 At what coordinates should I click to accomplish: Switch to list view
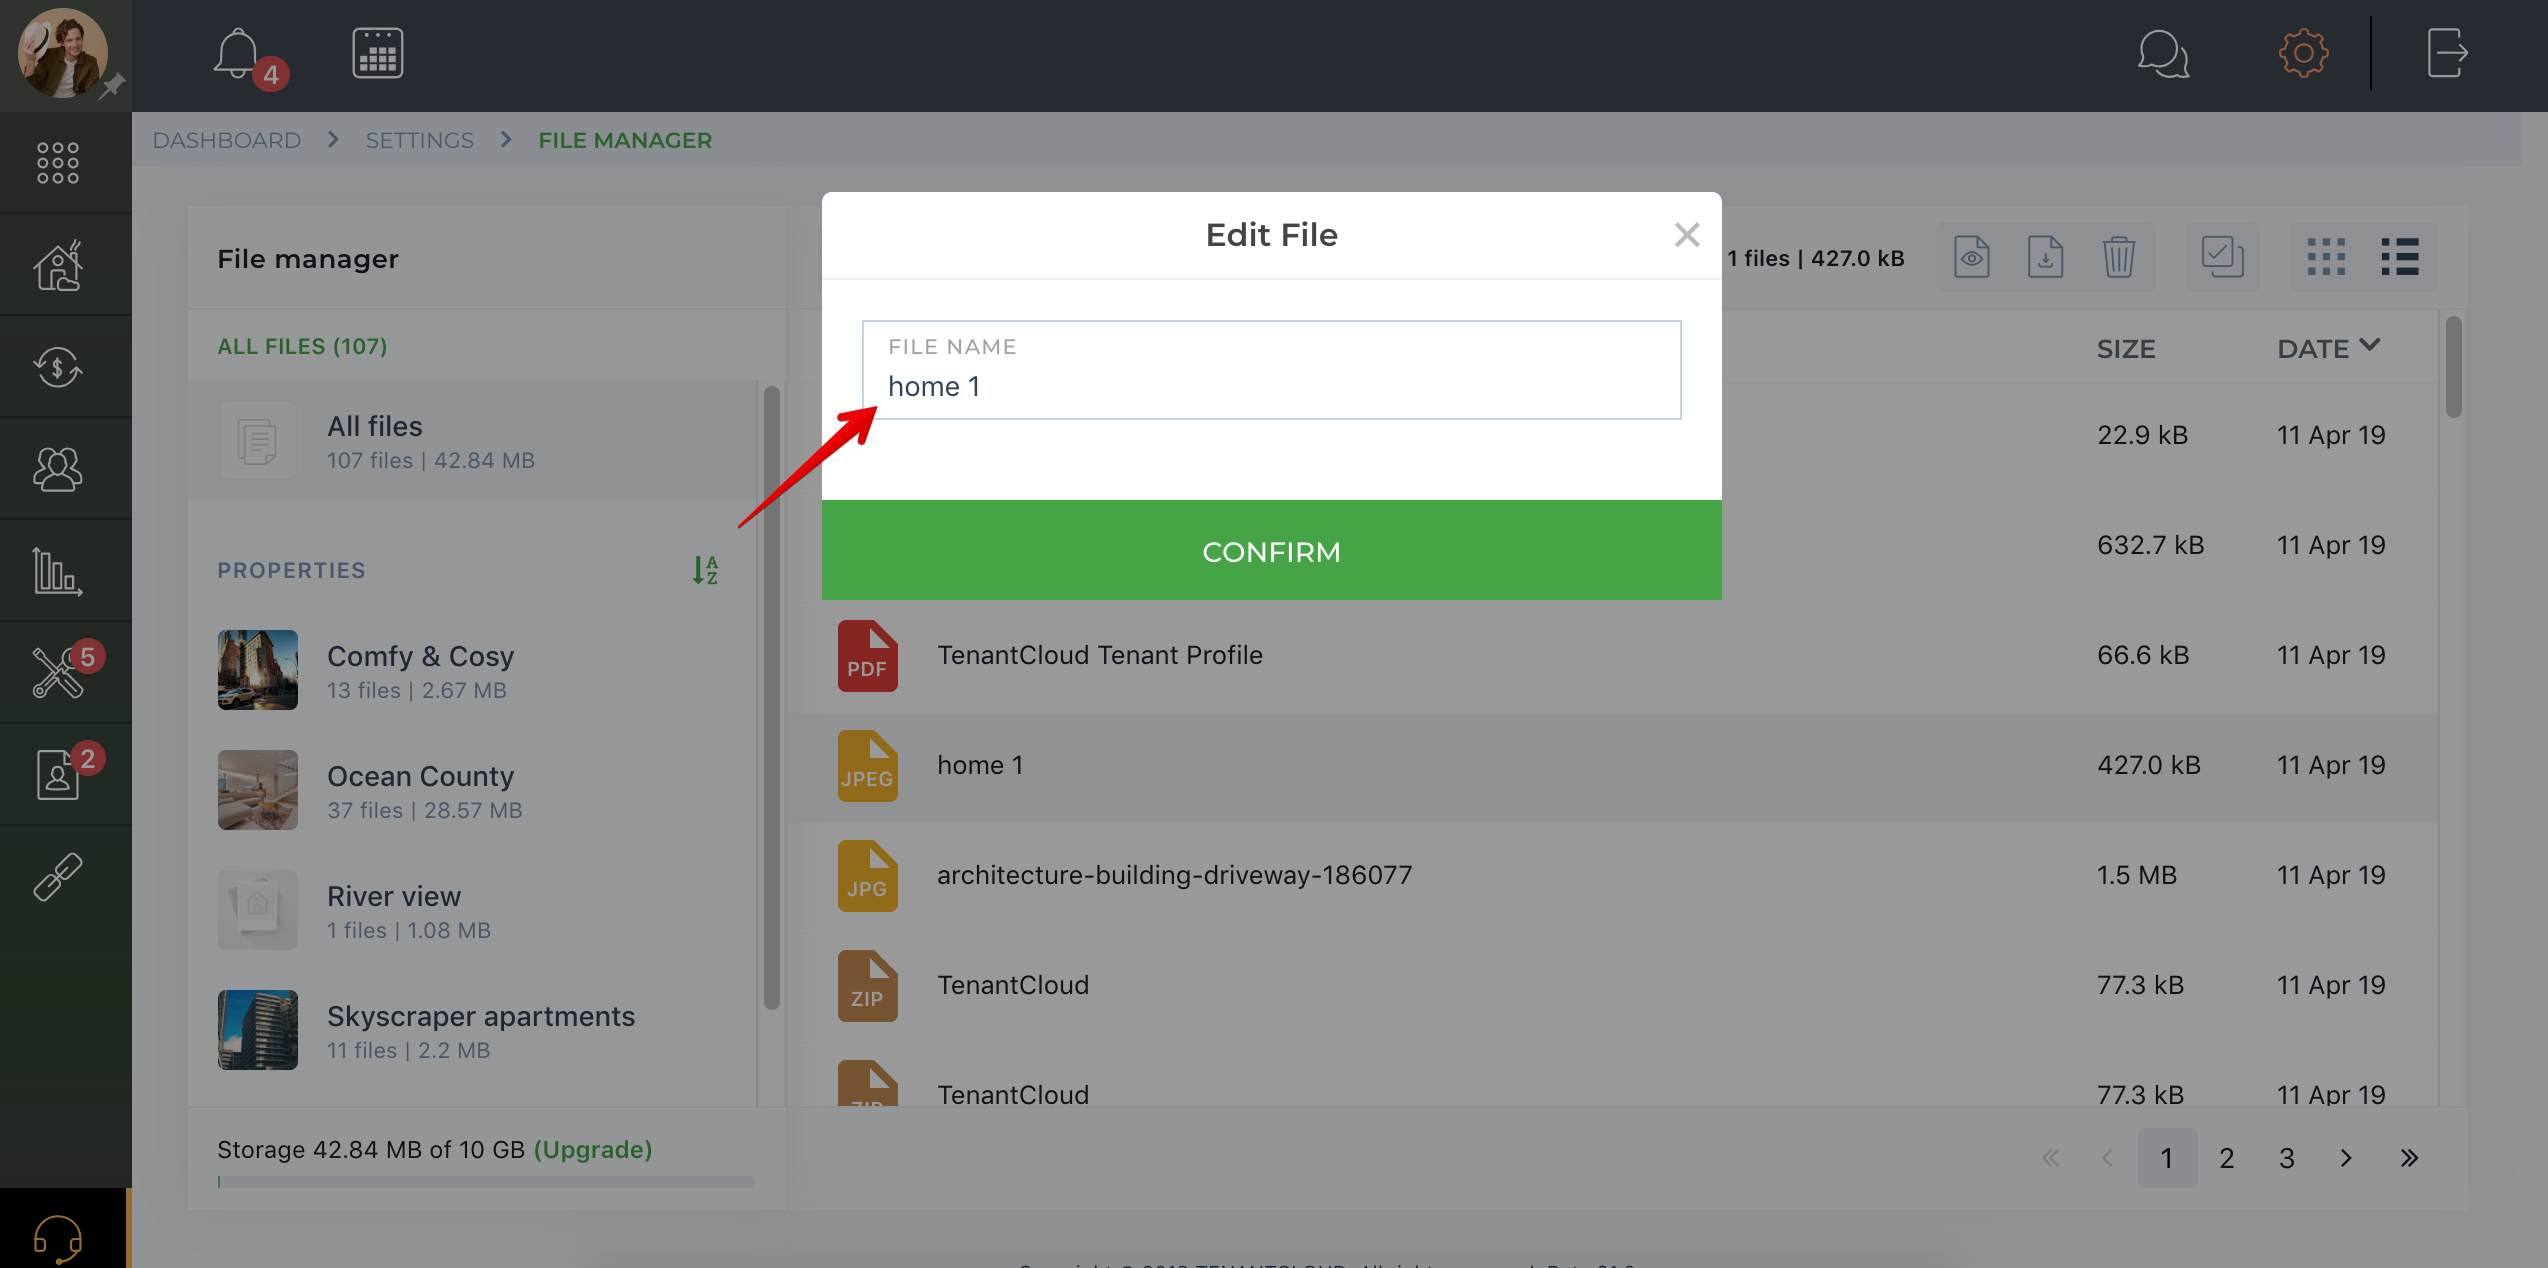click(2400, 257)
